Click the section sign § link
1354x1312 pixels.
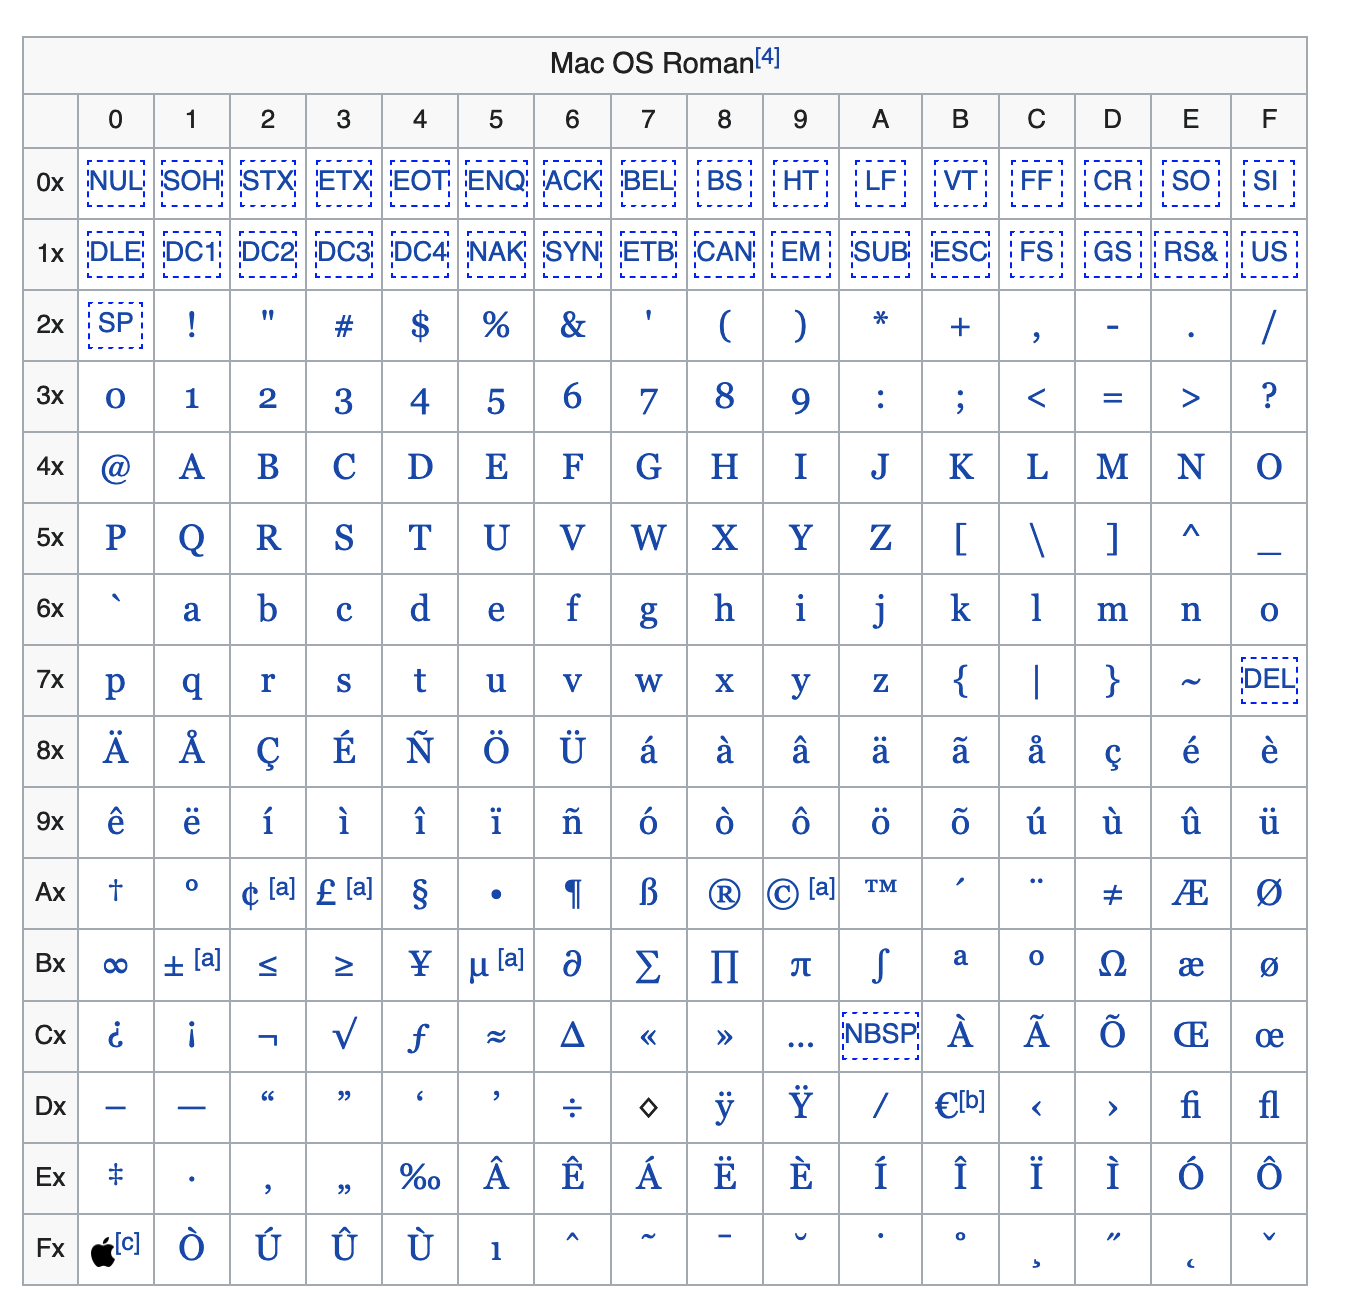tap(420, 893)
